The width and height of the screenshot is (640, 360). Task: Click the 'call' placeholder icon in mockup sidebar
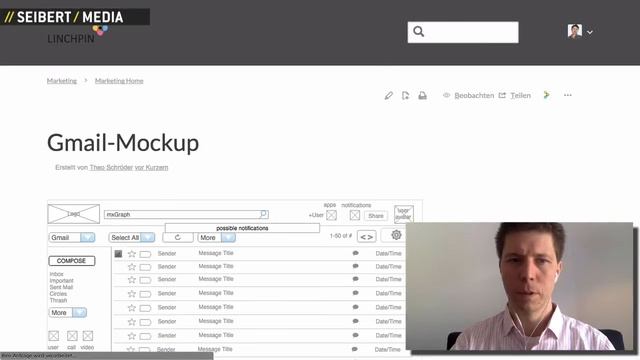[72, 336]
